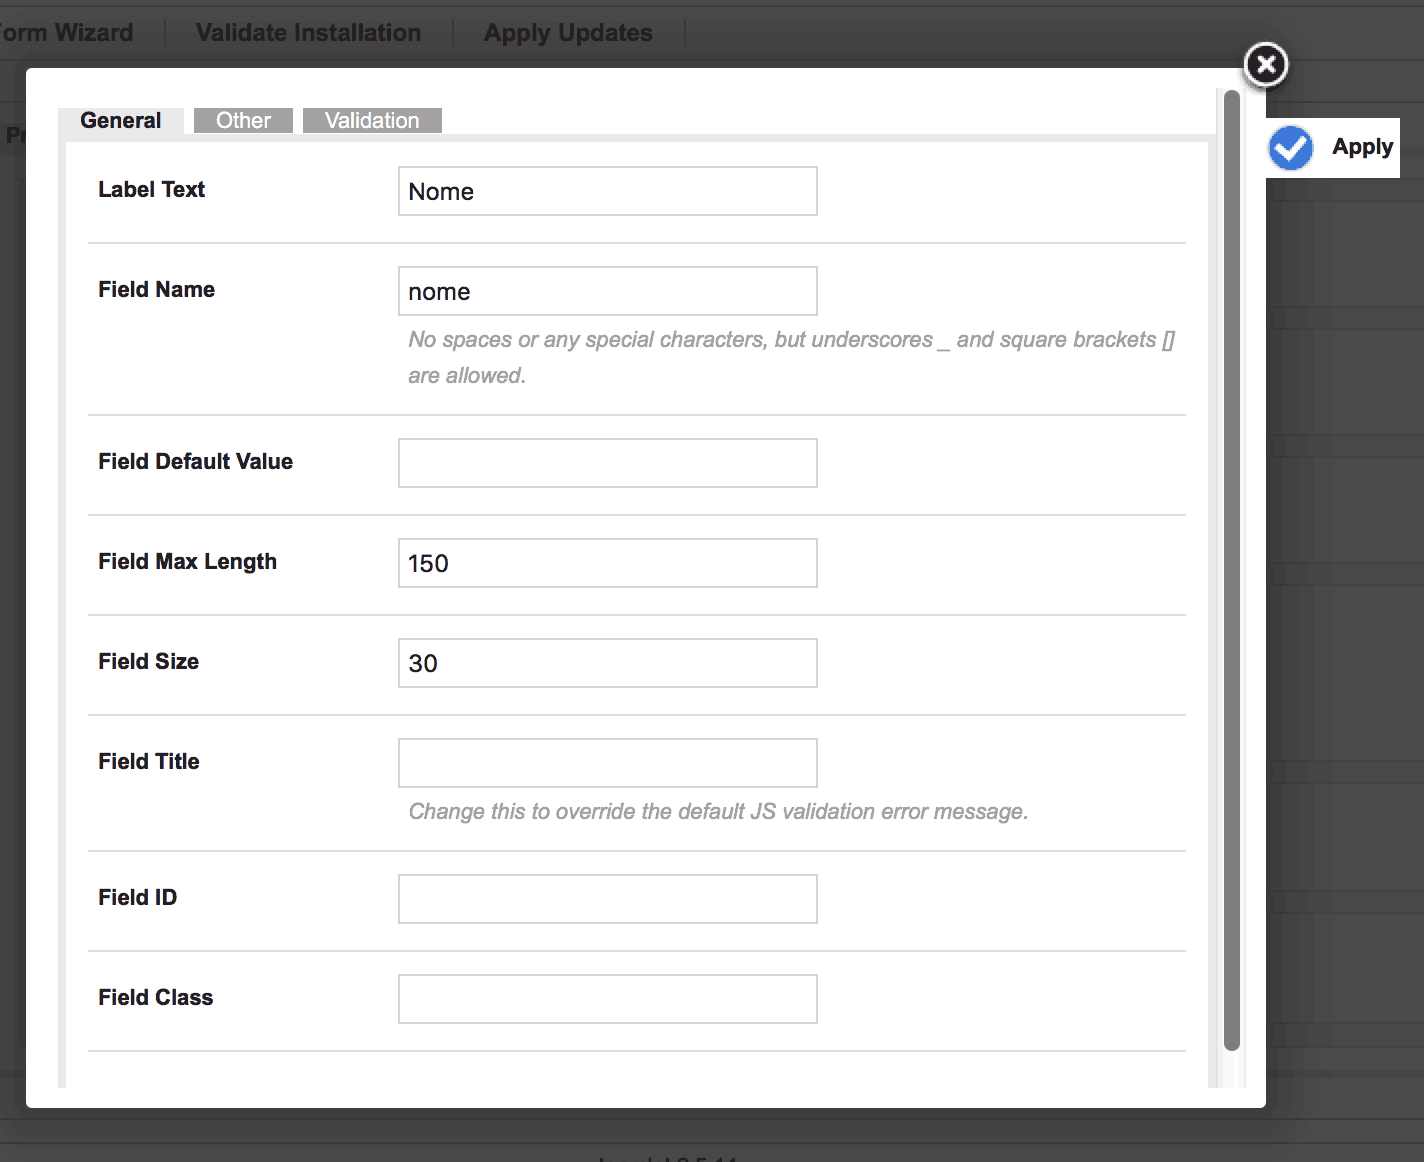Screen dimensions: 1424x1162
Task: Click the Field Max Length label
Action: coord(187,562)
